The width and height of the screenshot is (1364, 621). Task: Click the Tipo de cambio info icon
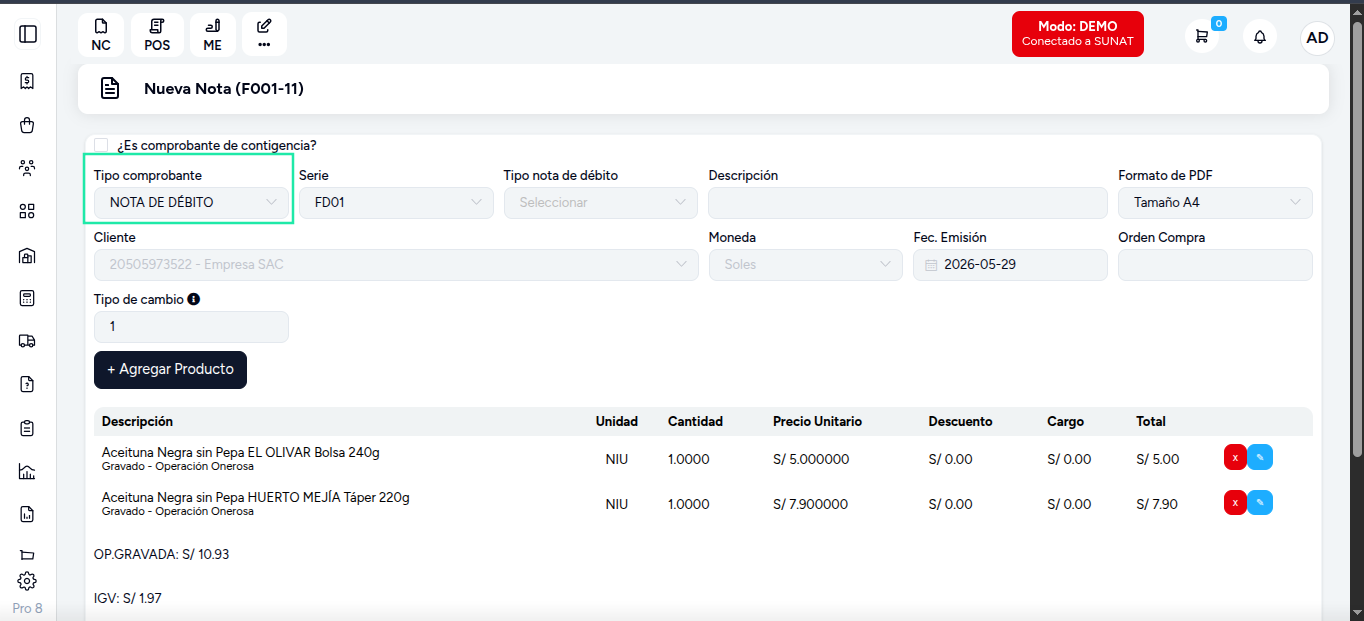[194, 299]
